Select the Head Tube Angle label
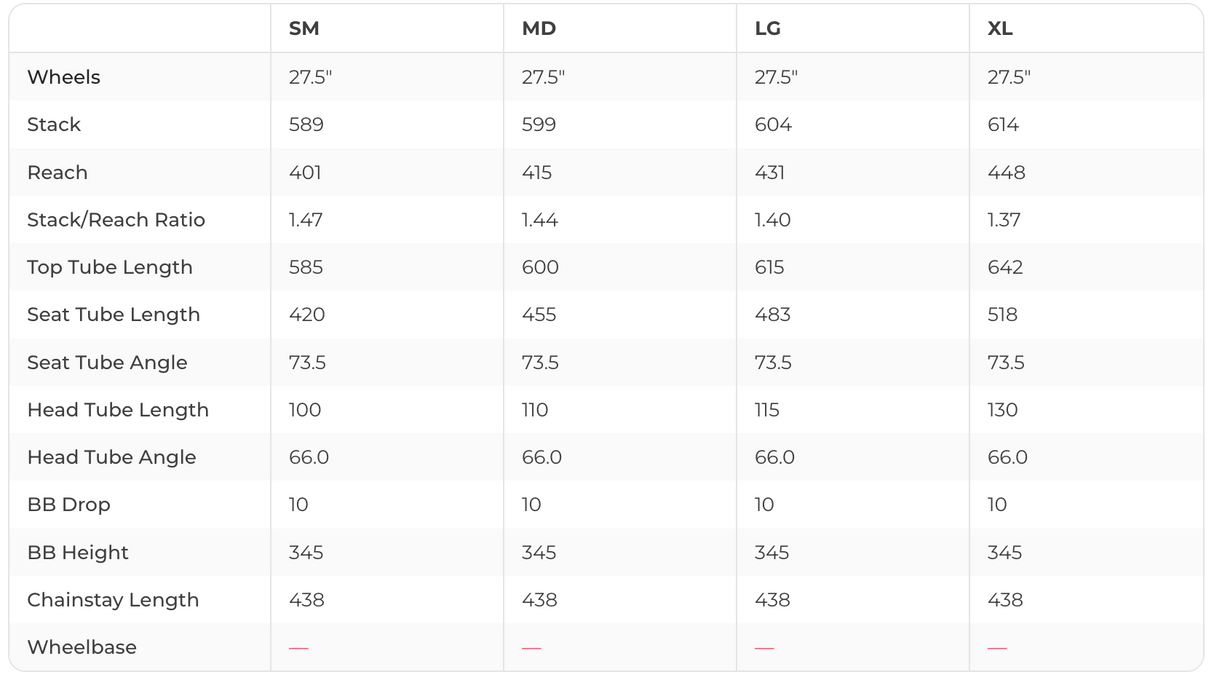This screenshot has width=1214, height=680. 111,457
